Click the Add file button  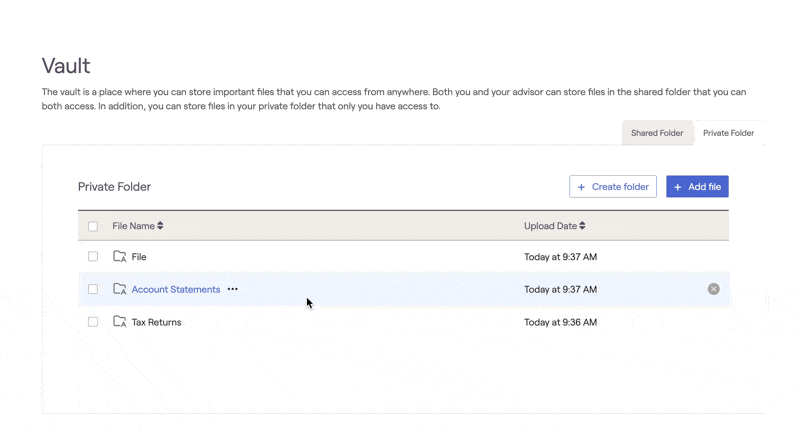pyautogui.click(x=697, y=187)
